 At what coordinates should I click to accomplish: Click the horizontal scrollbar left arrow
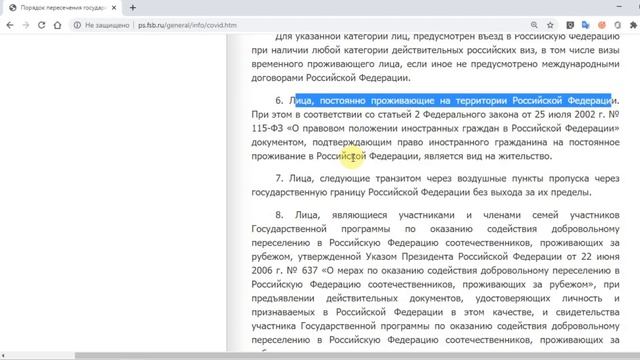[x=3, y=356]
